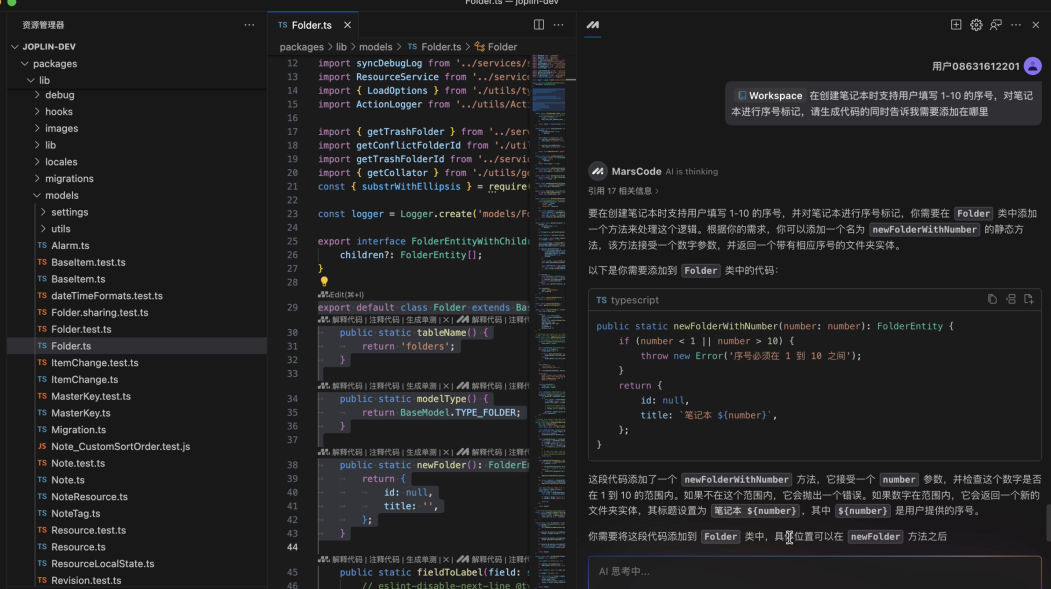
Task: Expand the 引用 17 相关信息 references
Action: click(623, 191)
